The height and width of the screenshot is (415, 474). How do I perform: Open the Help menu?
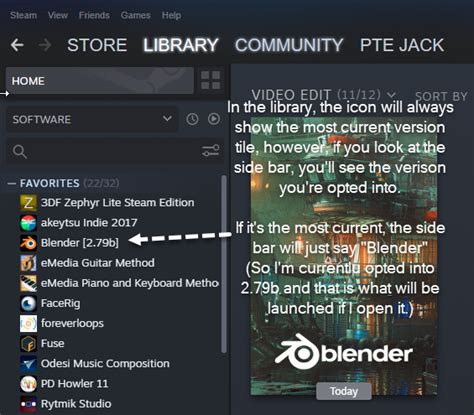pyautogui.click(x=171, y=15)
